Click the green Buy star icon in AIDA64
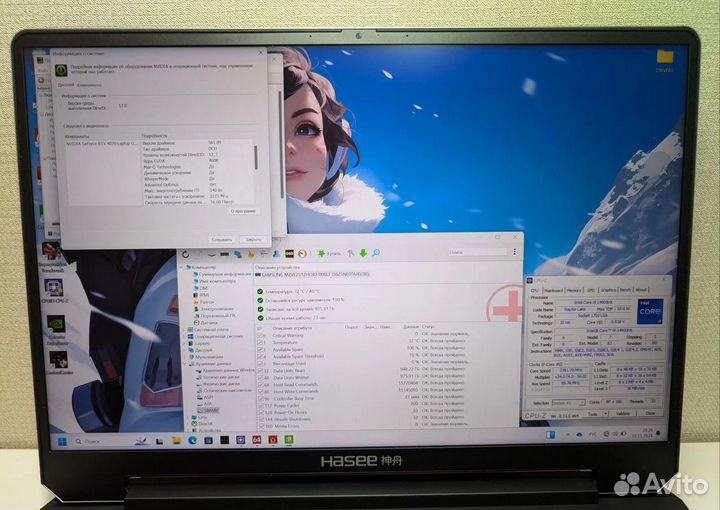 (x=322, y=253)
